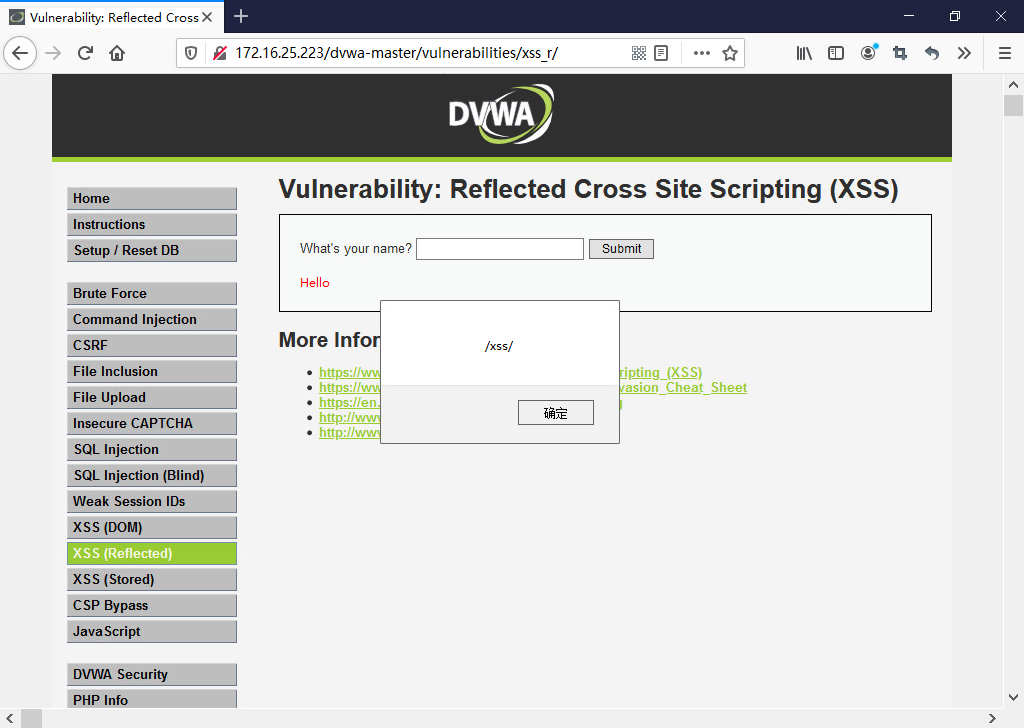Click the QR code icon in address bar
The image size is (1024, 728).
639,53
